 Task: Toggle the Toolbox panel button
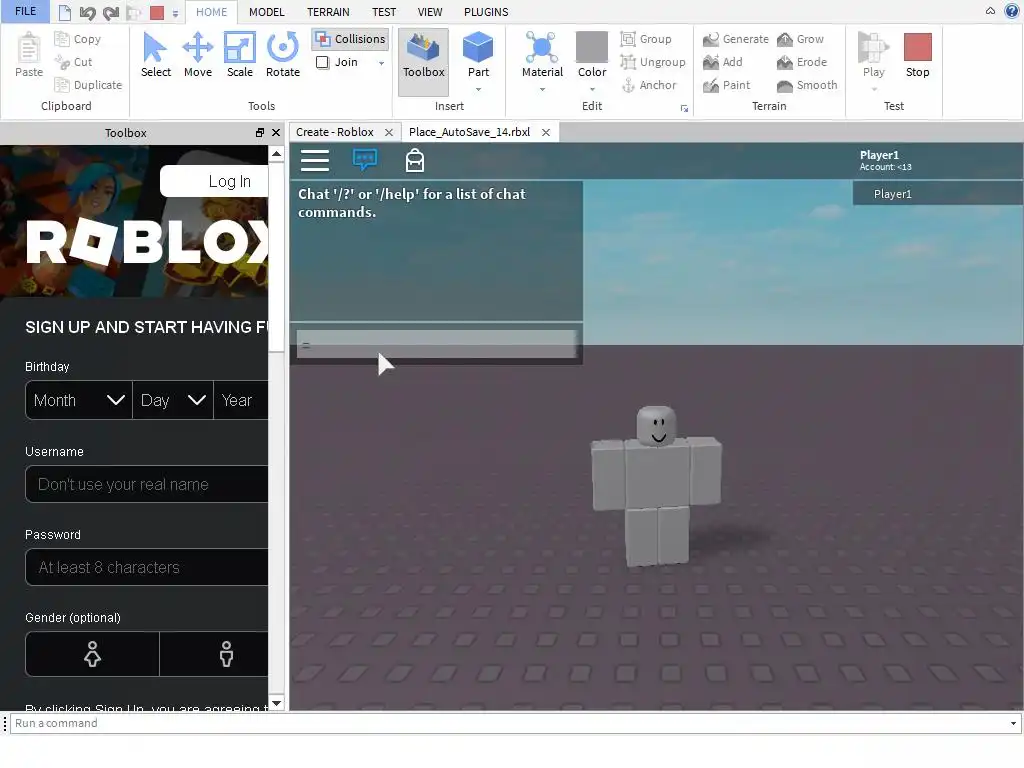tap(423, 60)
